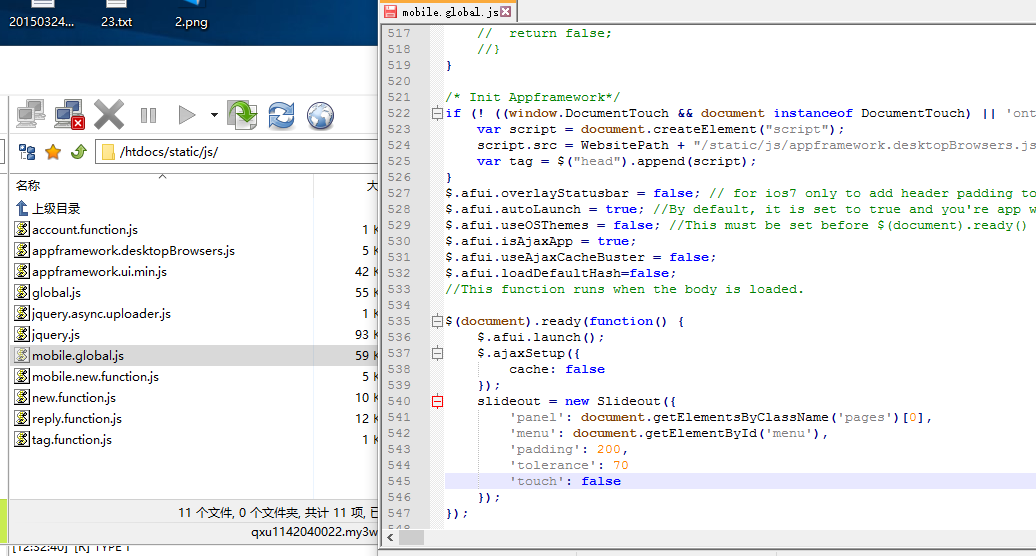
Task: Click the editor horizontal scrollbar thumb
Action: [412, 538]
